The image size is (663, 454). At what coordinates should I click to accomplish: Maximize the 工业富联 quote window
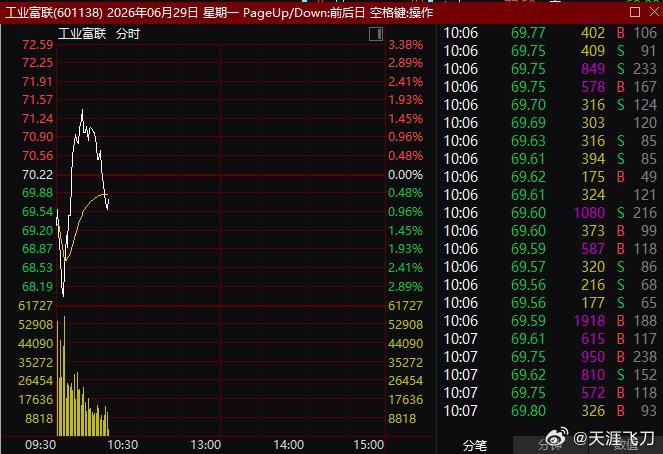click(635, 12)
